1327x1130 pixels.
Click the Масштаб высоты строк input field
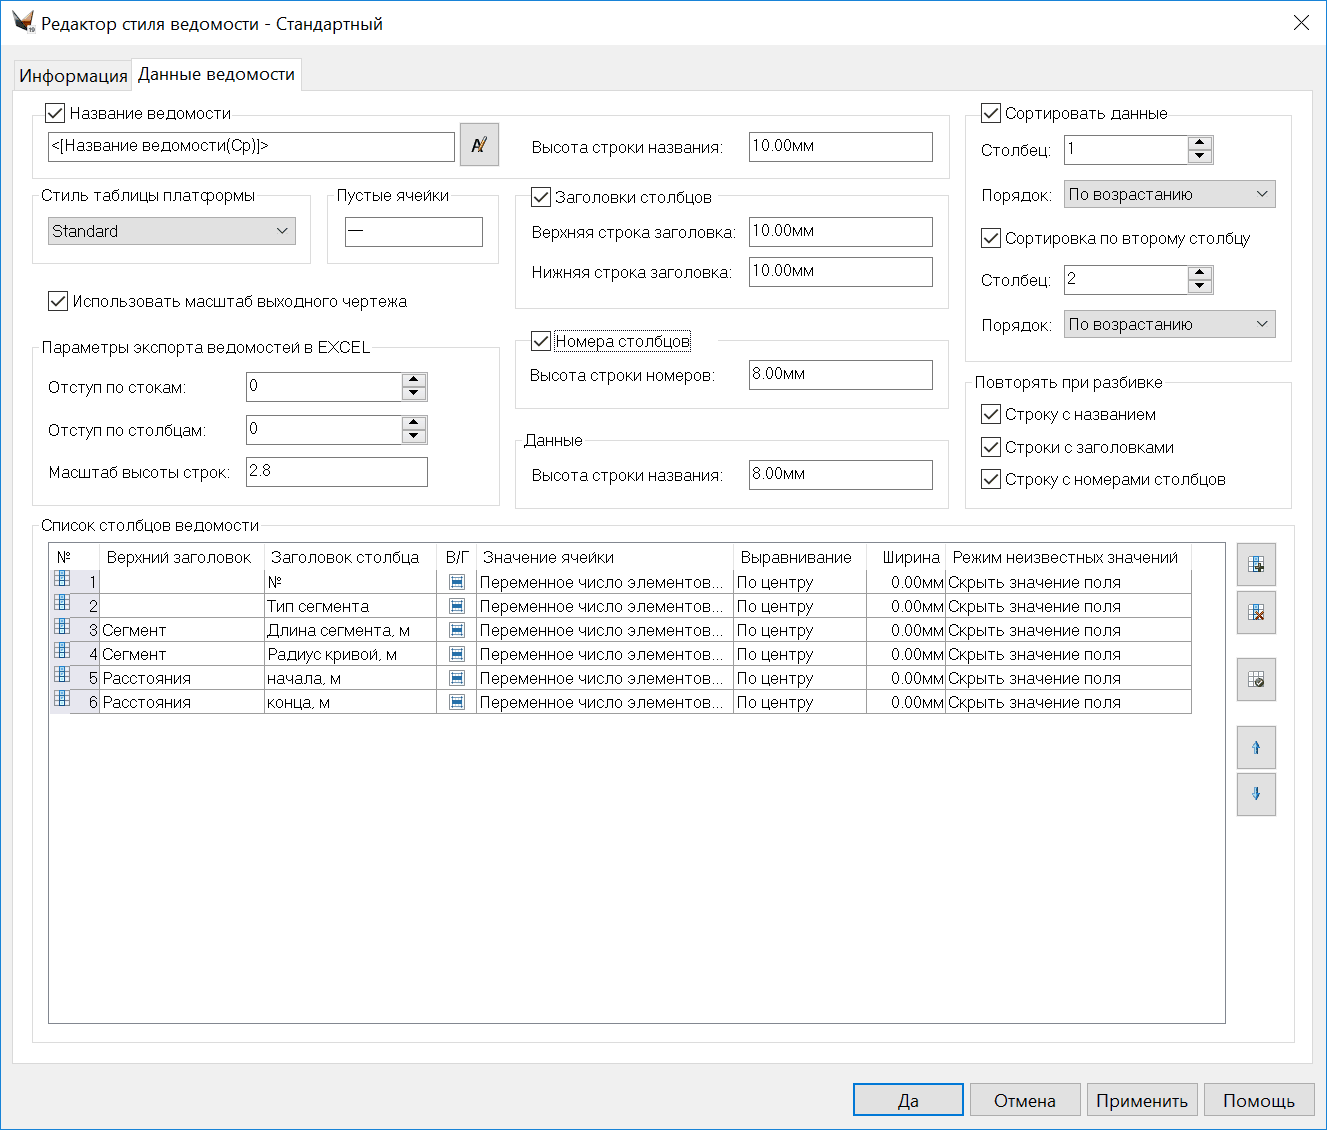336,472
